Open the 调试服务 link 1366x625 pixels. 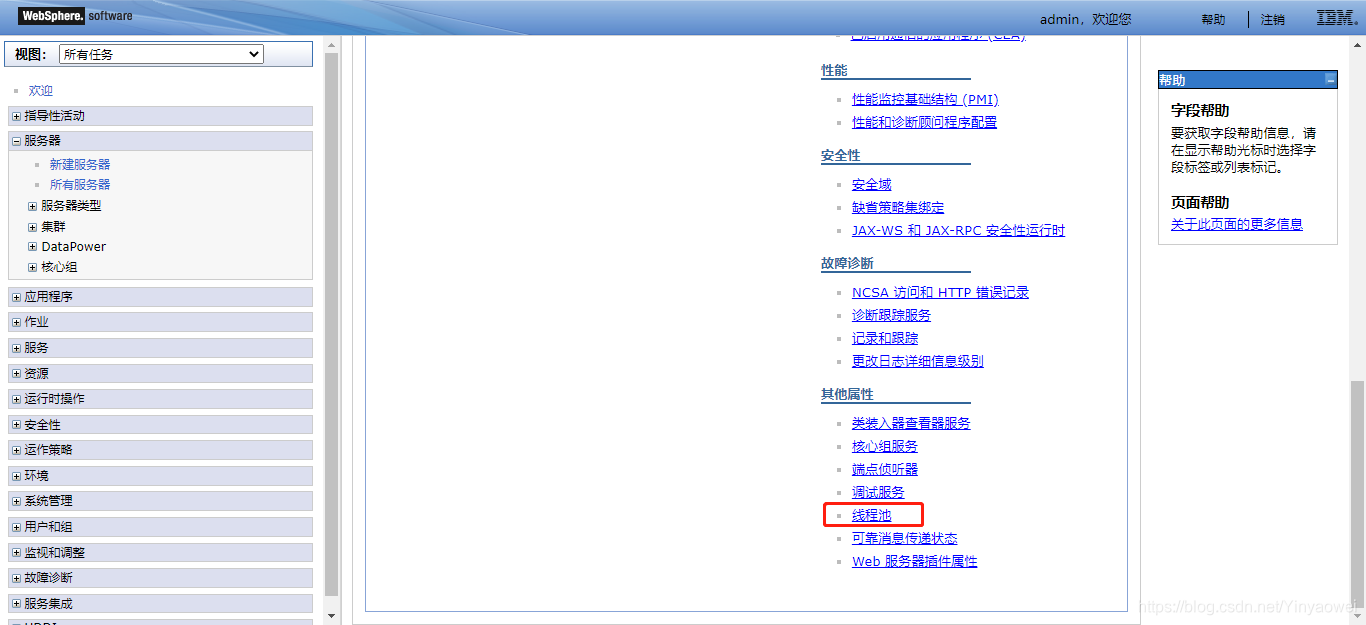878,492
